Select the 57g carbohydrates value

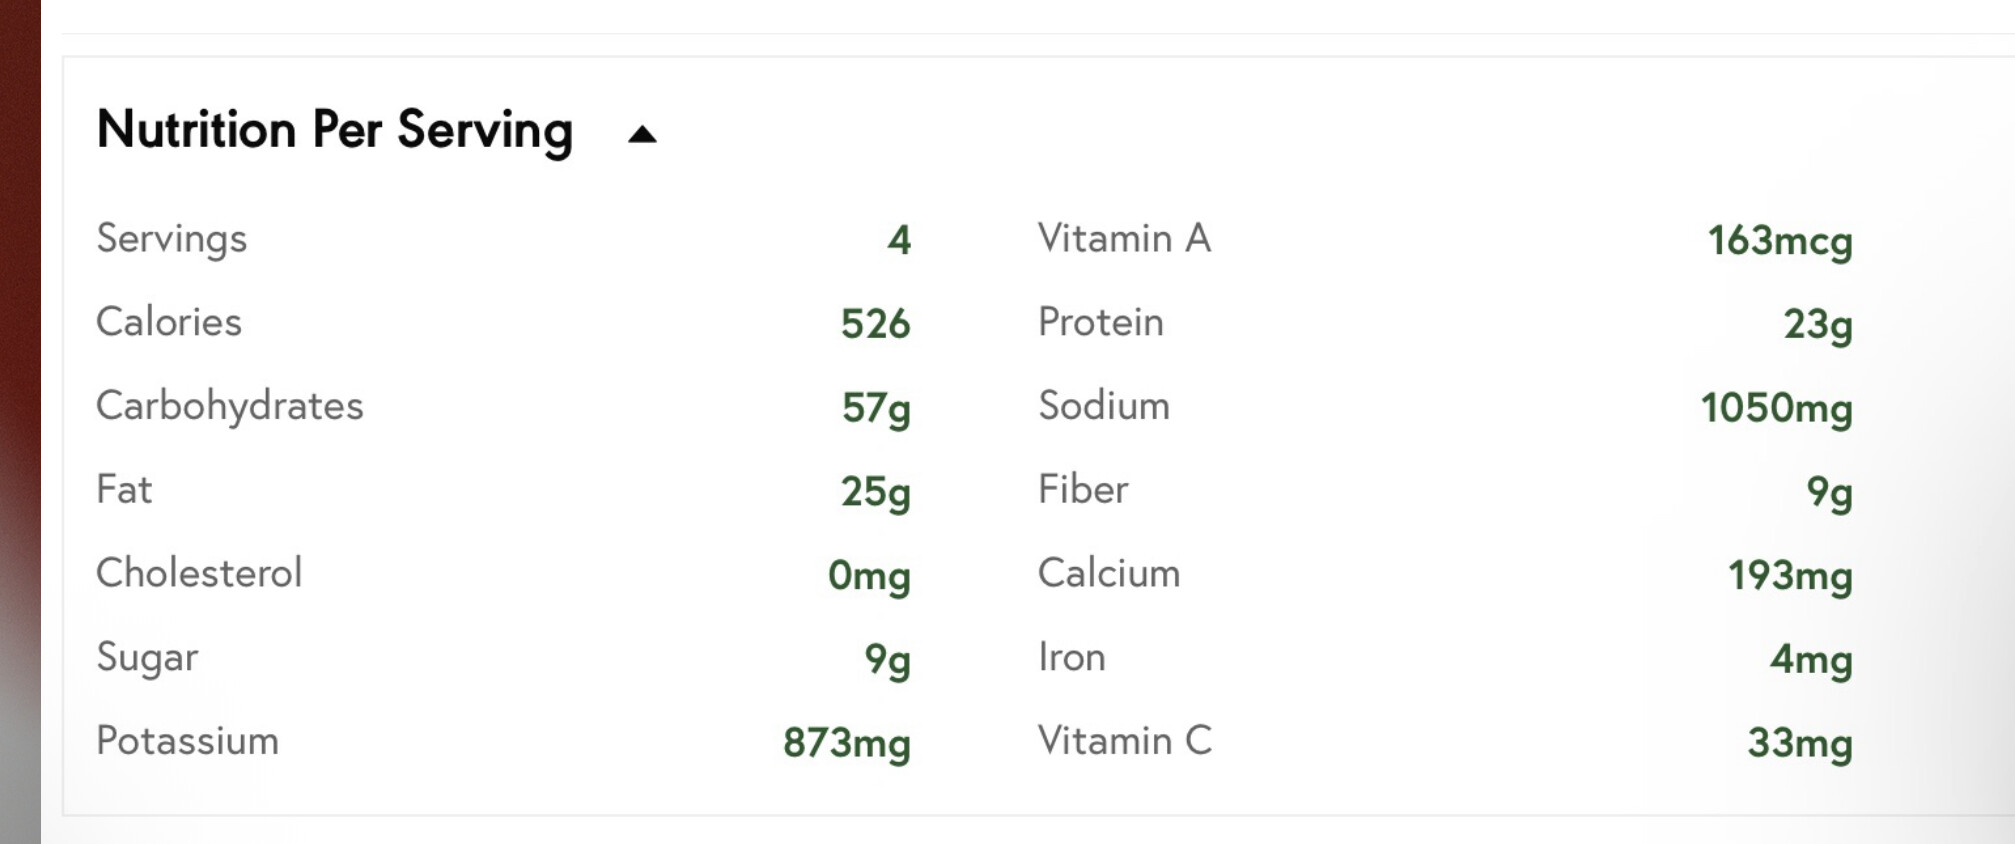point(876,408)
